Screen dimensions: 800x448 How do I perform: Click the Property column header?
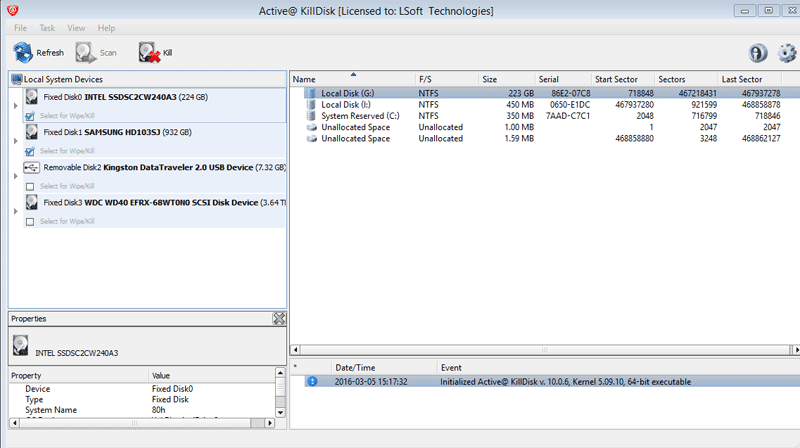(x=79, y=376)
